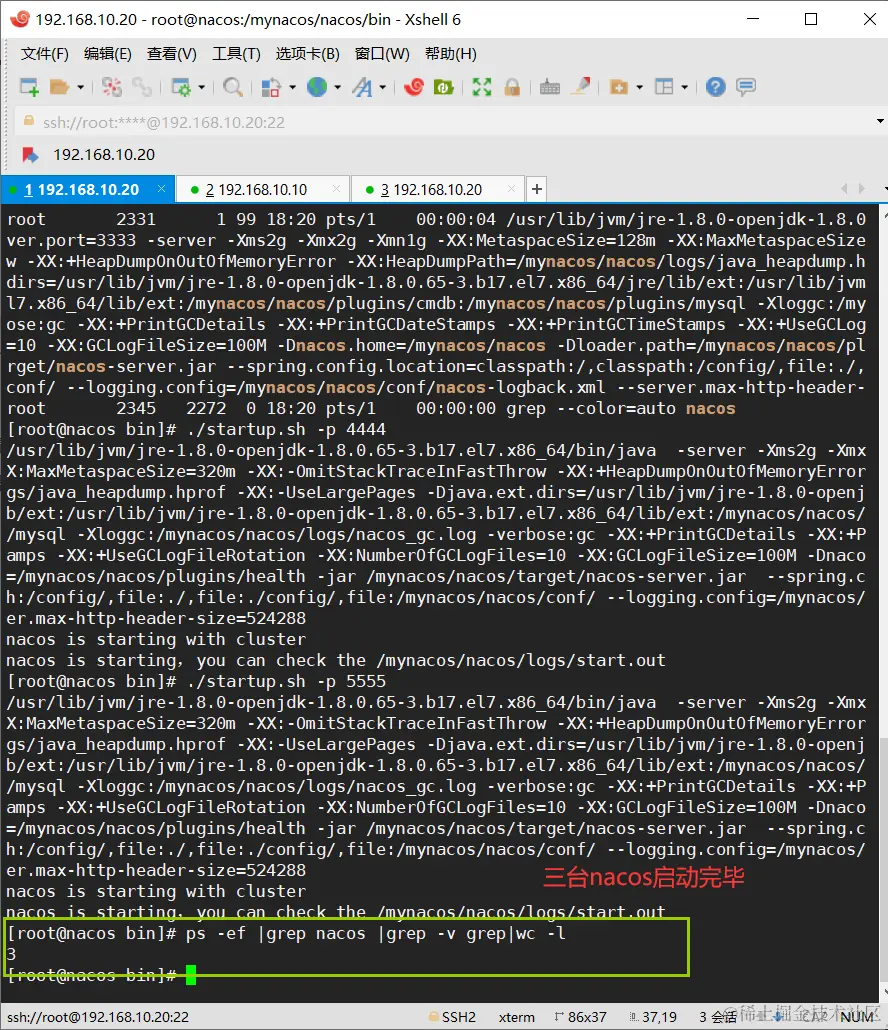Open the 编辑(E) menu
The height and width of the screenshot is (1030, 888).
pos(108,53)
